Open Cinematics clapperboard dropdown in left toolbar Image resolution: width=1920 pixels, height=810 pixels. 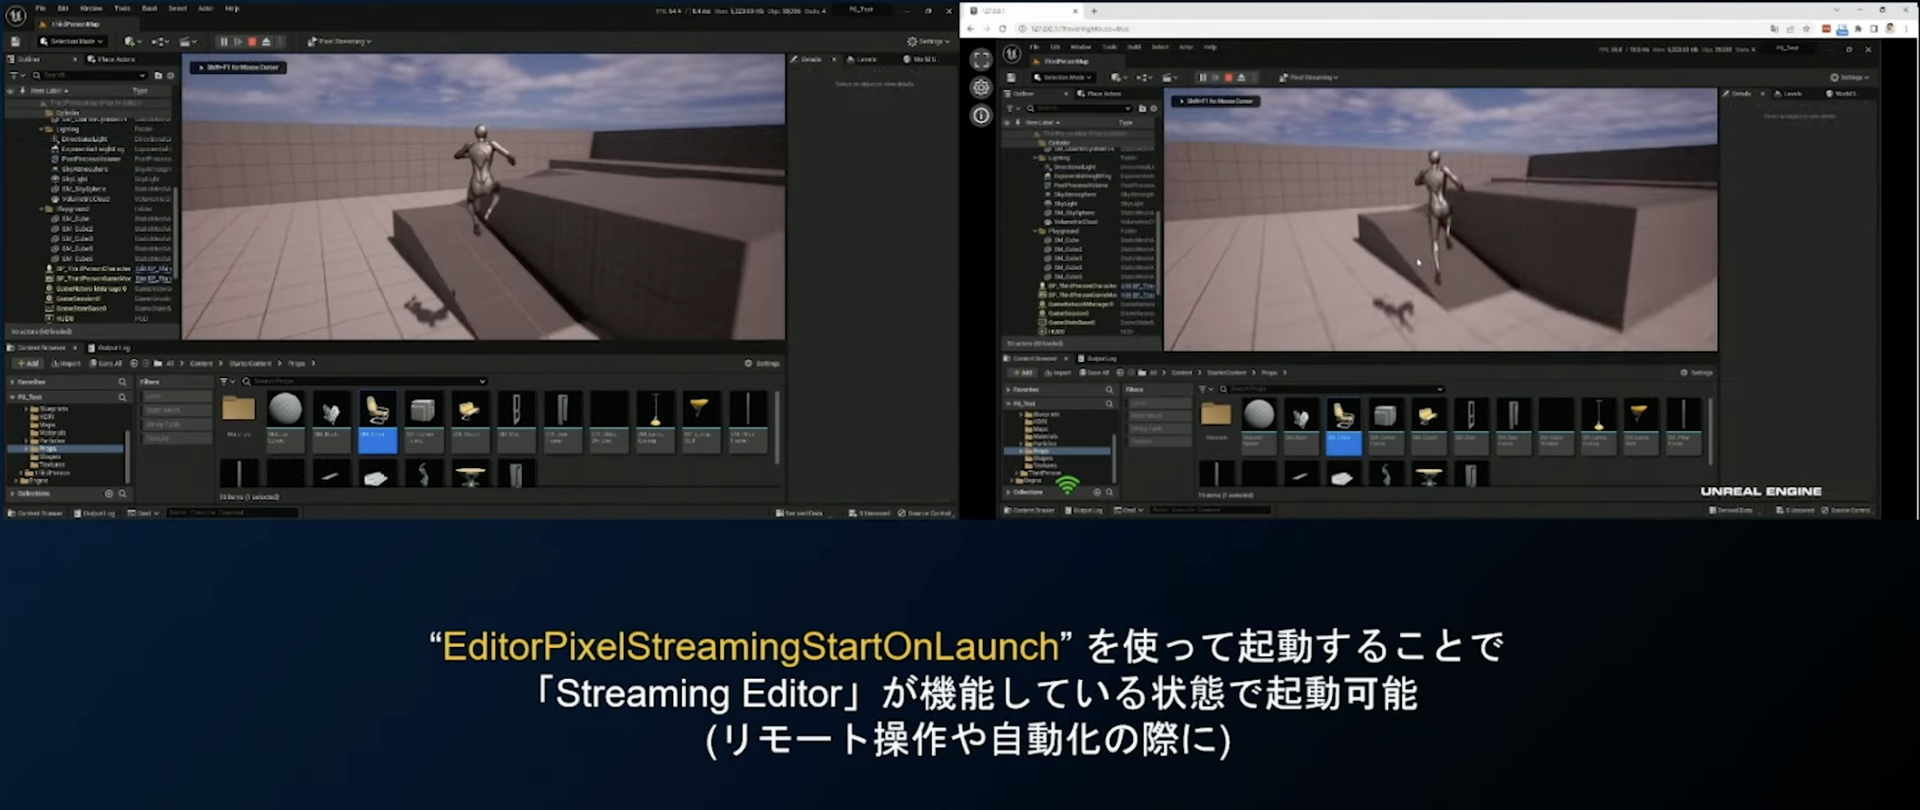[187, 41]
